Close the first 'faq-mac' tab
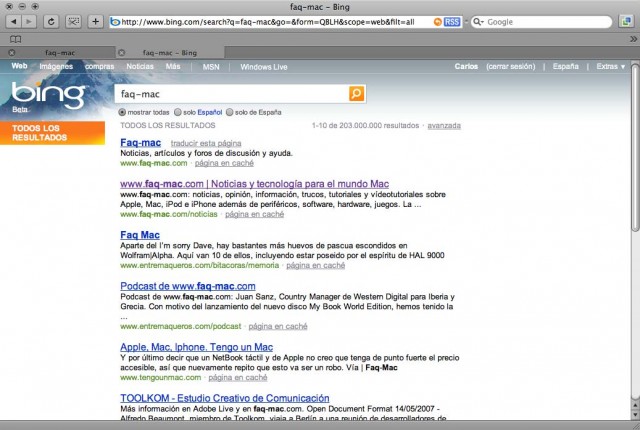Image resolution: width=640 pixels, height=430 pixels. click(12, 53)
